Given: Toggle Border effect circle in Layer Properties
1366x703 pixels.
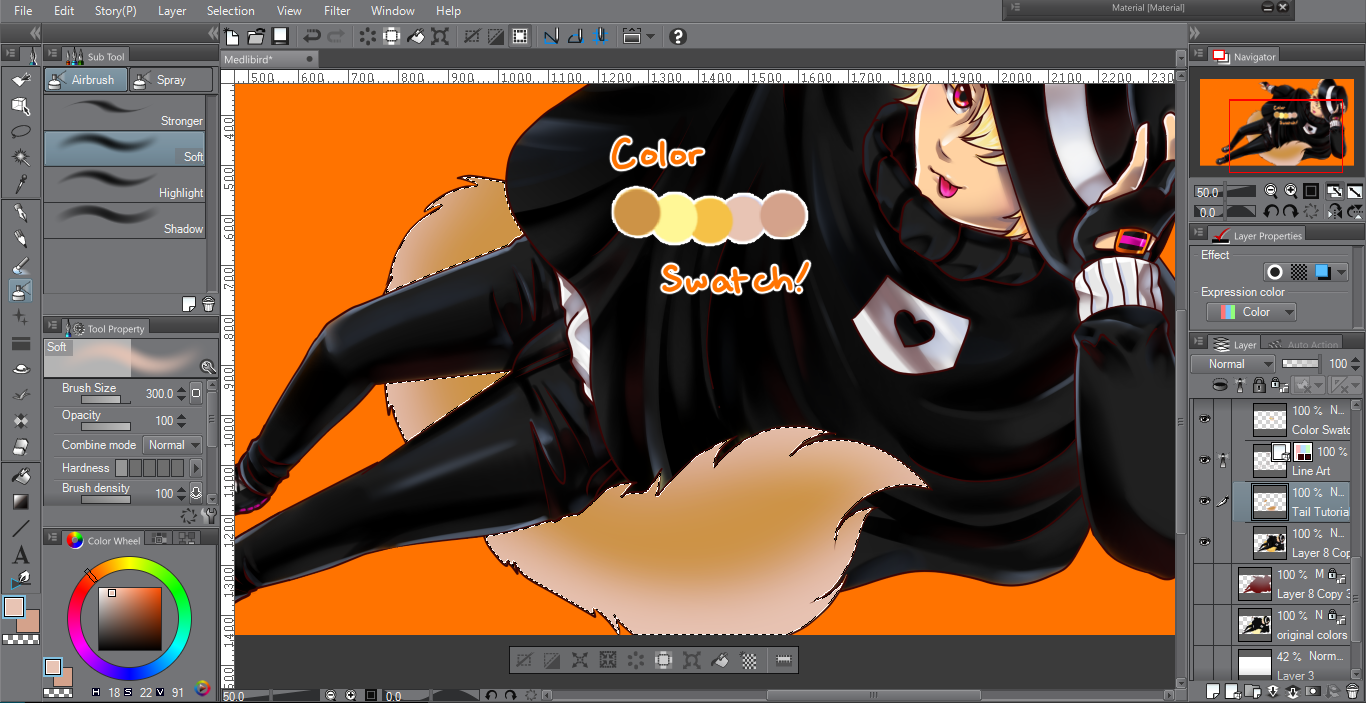Looking at the screenshot, I should coord(1275,272).
